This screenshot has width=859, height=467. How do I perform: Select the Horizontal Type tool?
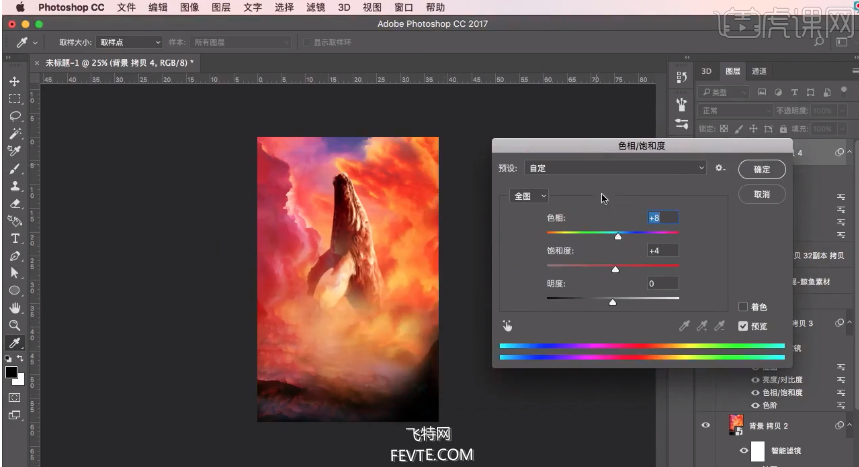(15, 238)
